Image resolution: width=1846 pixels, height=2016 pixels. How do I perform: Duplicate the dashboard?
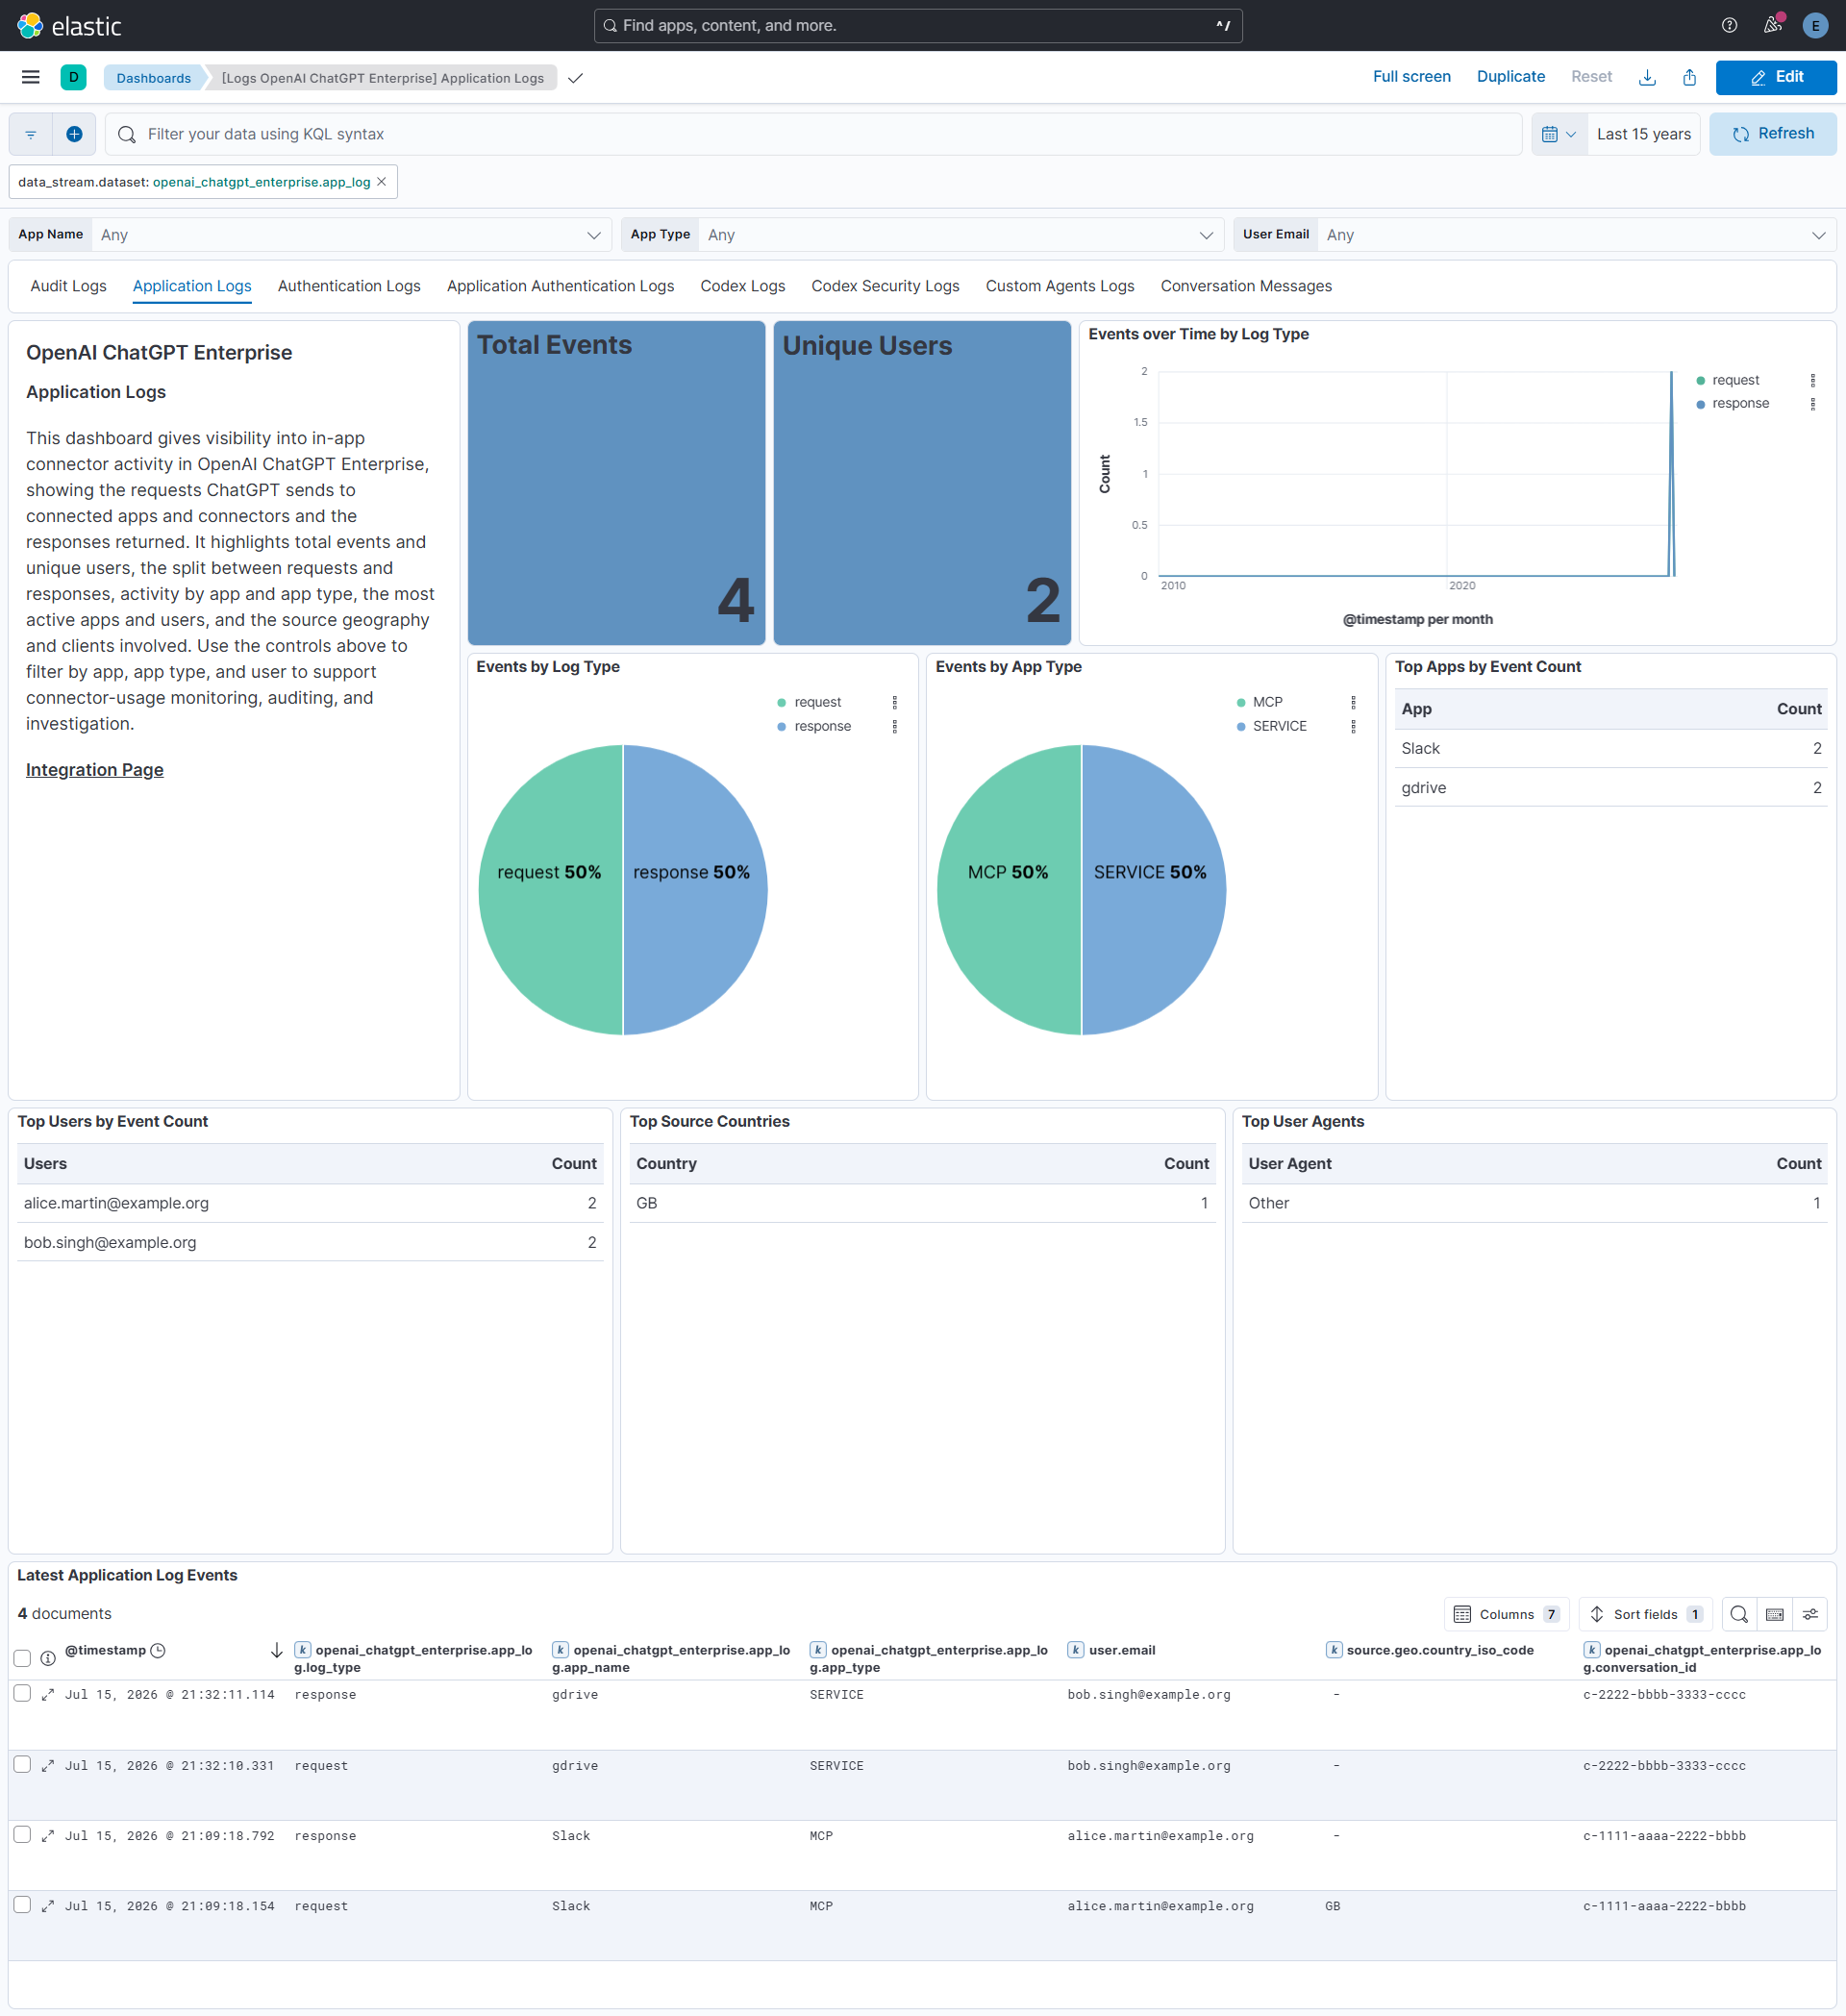[x=1510, y=77]
